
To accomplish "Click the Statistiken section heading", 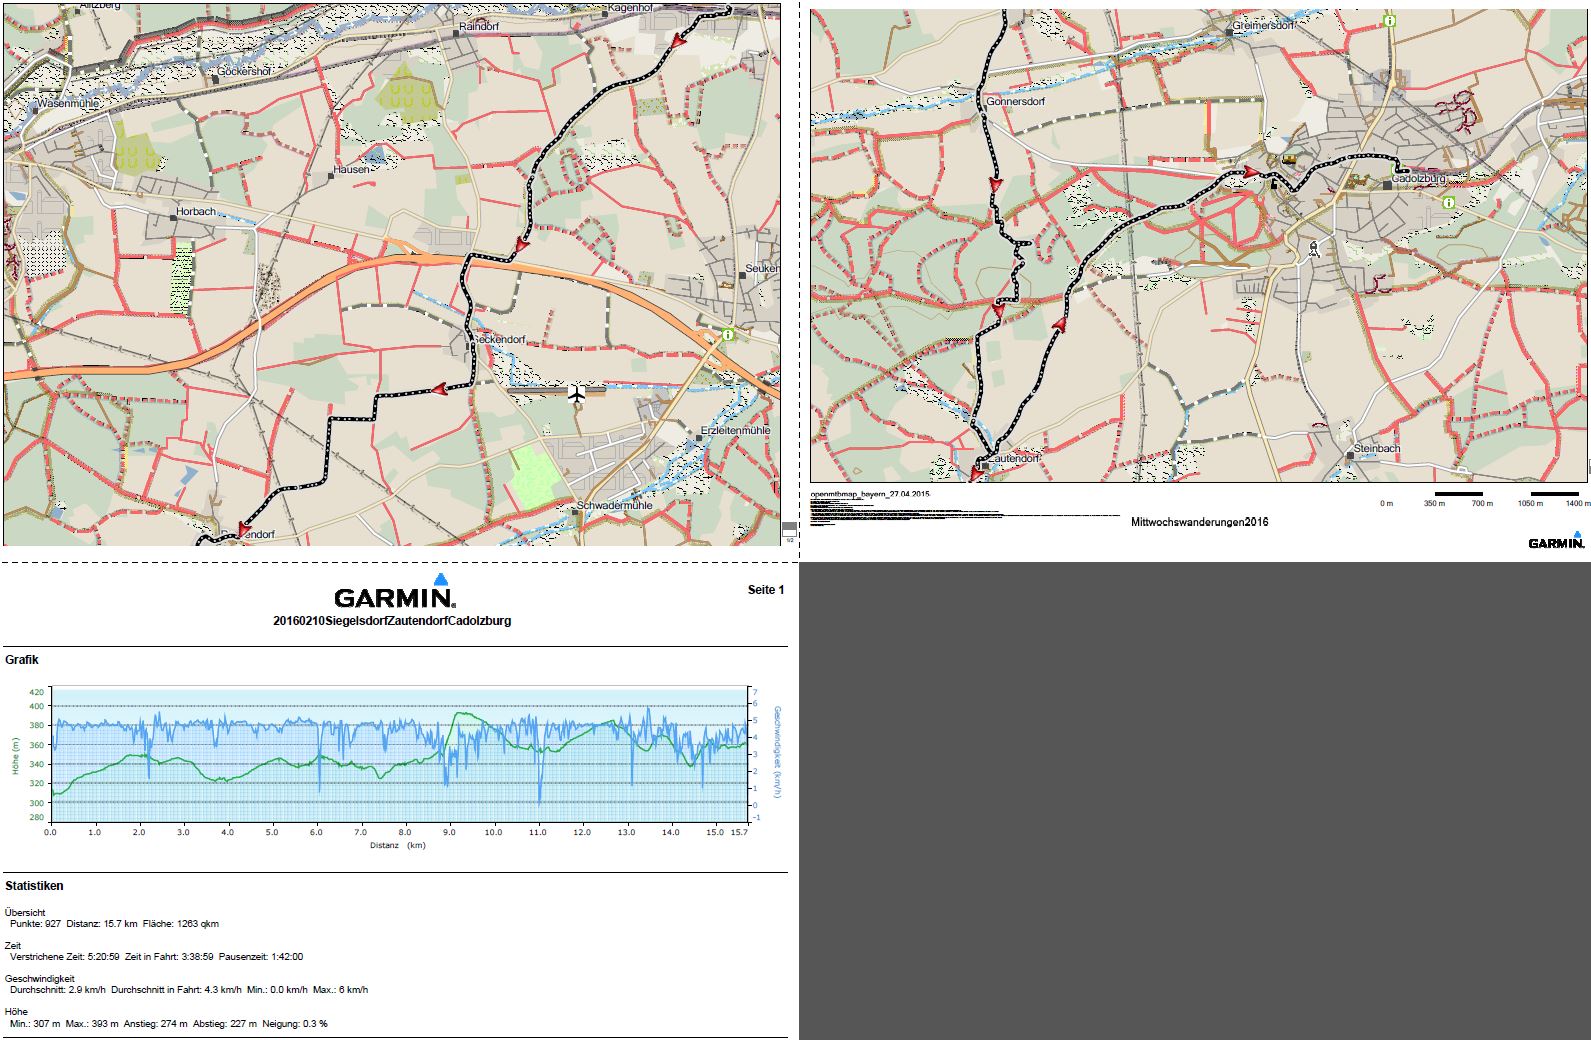I will click(x=34, y=886).
